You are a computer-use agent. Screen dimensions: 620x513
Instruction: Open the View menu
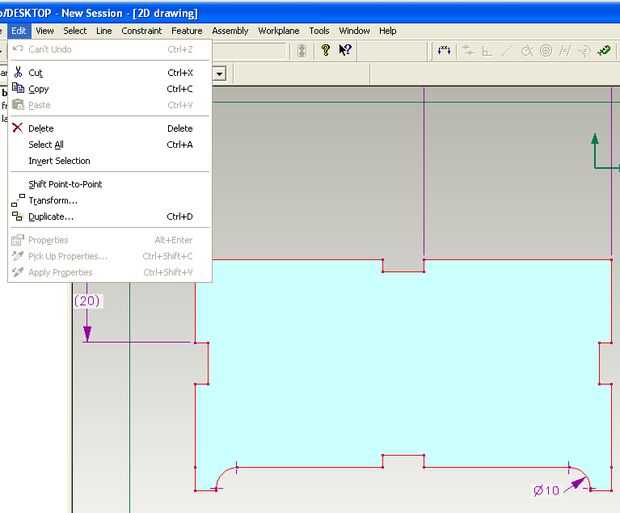[x=45, y=31]
